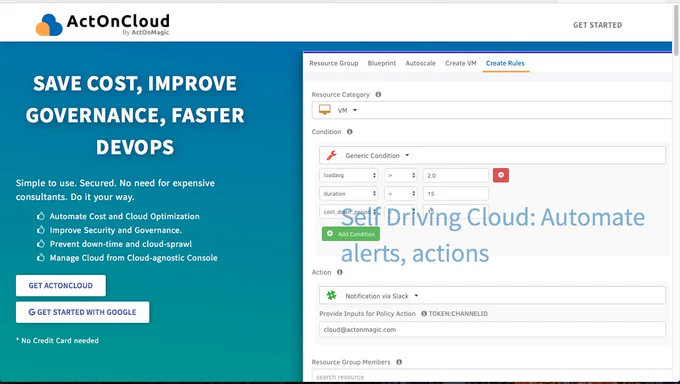Click the loadavg value field showing 2.0
Image resolution: width=680 pixels, height=384 pixels.
(x=456, y=175)
